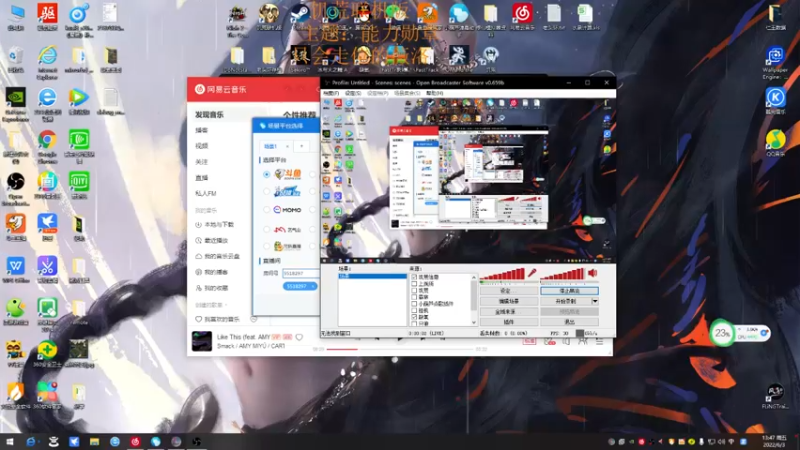Adjust the desktop audio volume bar in OBS
This screenshot has width=800, height=450.
click(563, 274)
